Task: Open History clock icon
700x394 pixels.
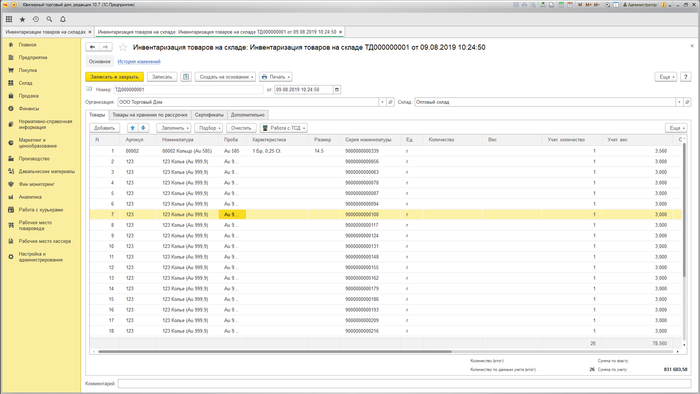Action: click(x=36, y=19)
